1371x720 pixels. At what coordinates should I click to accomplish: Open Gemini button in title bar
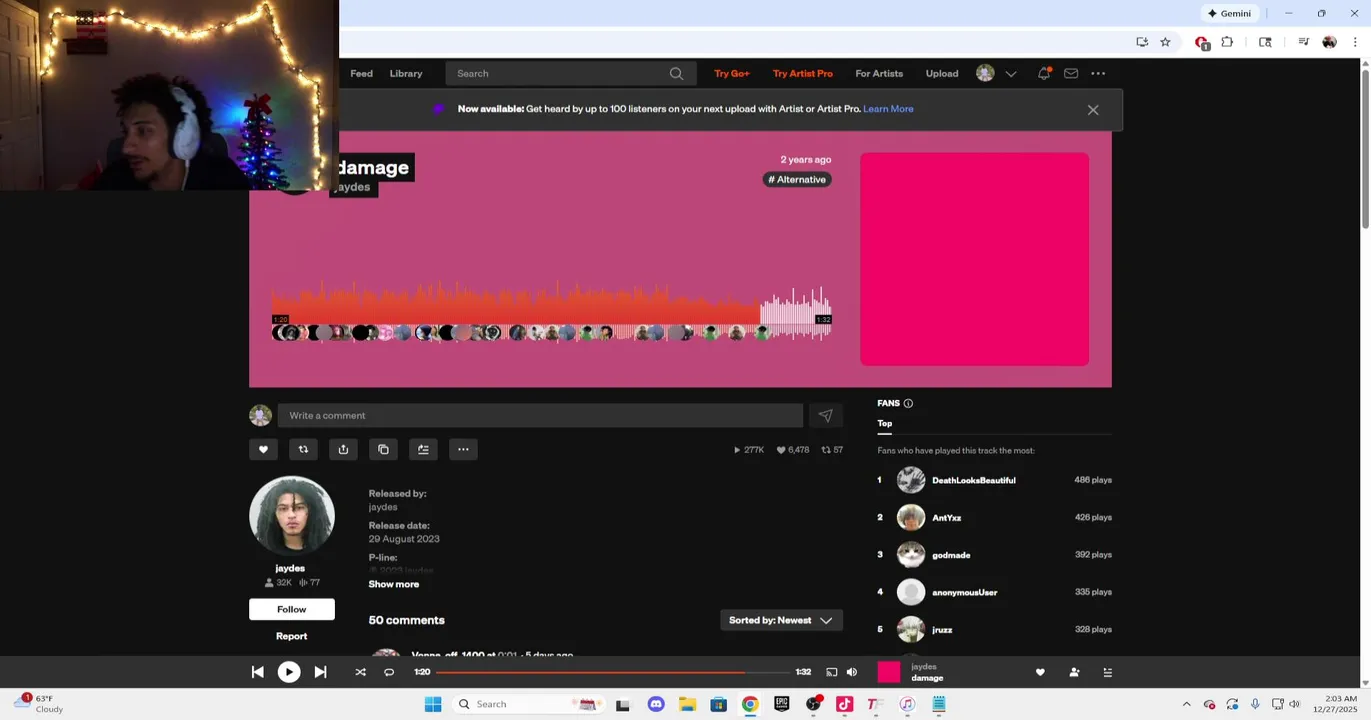1229,13
